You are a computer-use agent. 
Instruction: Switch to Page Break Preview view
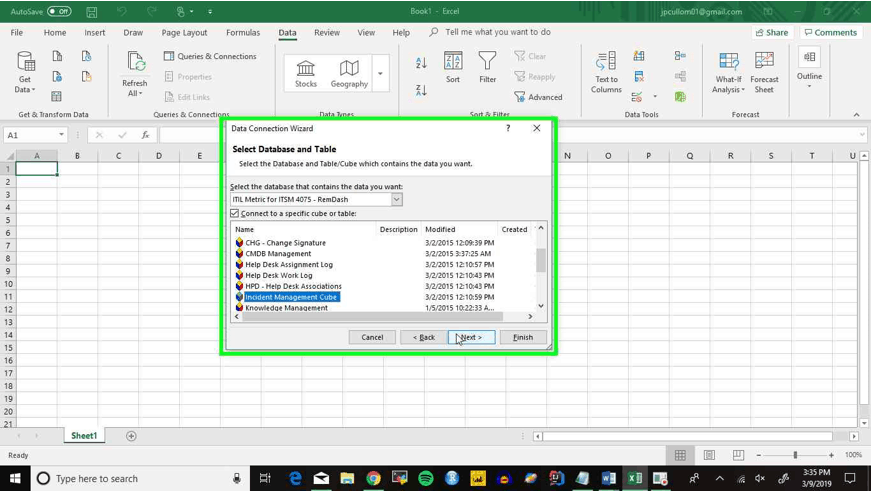click(x=738, y=455)
